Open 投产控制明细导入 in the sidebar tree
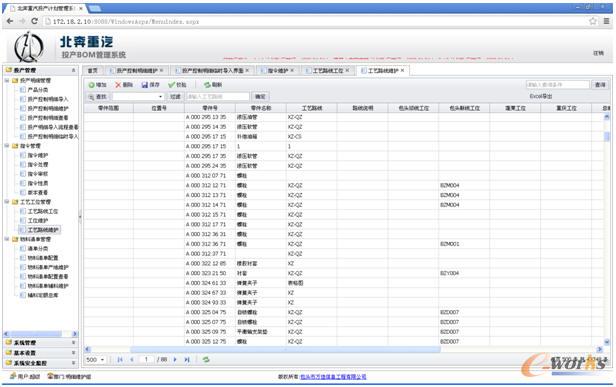Screen dimensions: 616x387 click(x=48, y=99)
